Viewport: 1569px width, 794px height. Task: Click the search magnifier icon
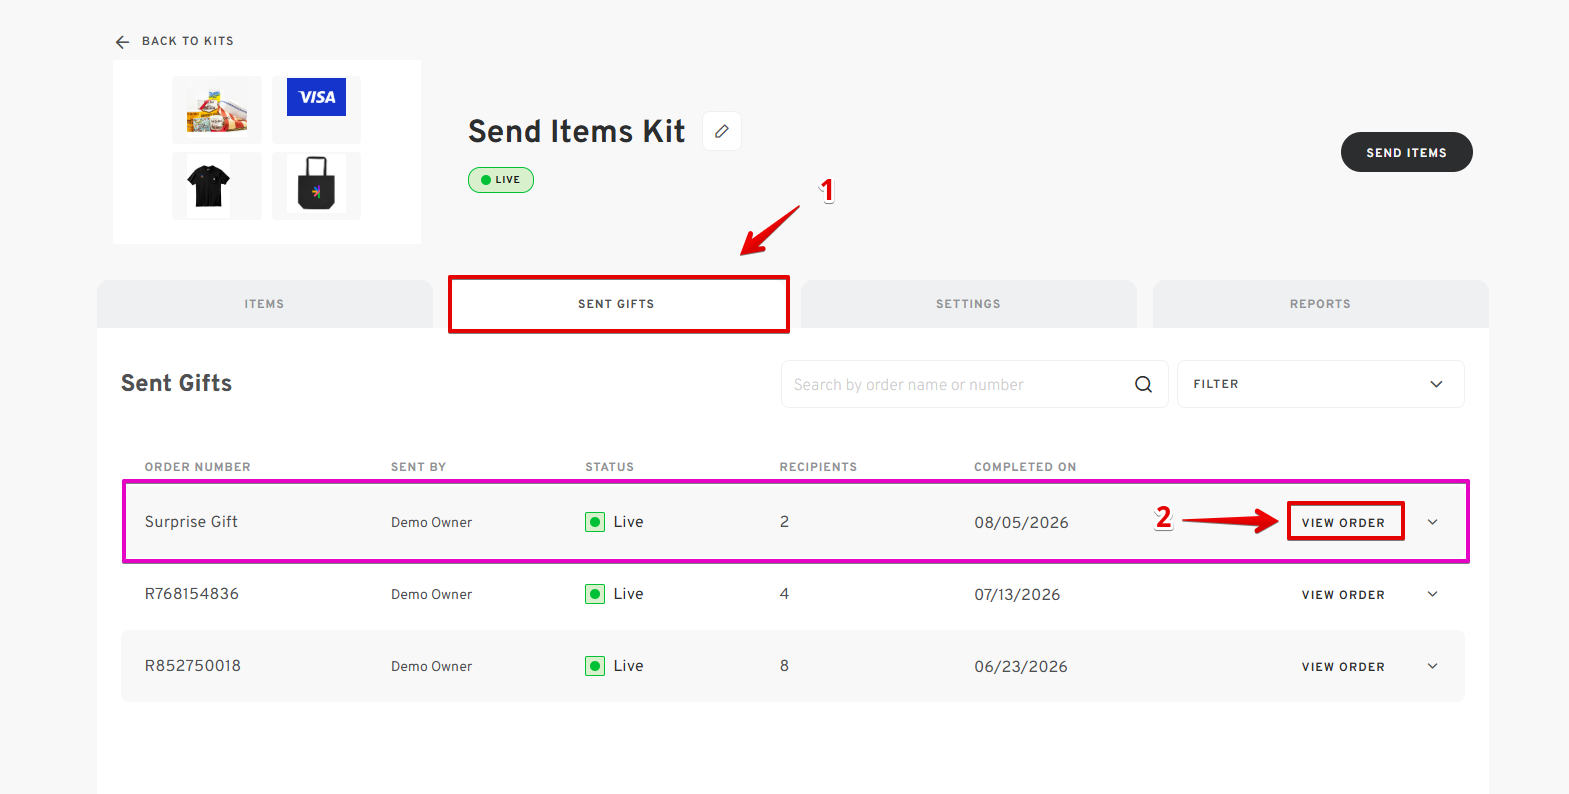pyautogui.click(x=1143, y=384)
